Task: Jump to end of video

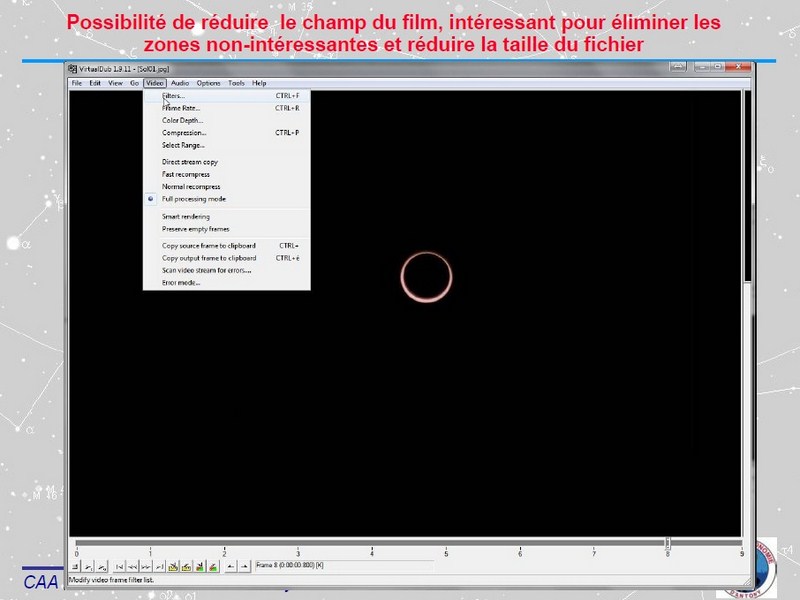Action: click(x=160, y=566)
